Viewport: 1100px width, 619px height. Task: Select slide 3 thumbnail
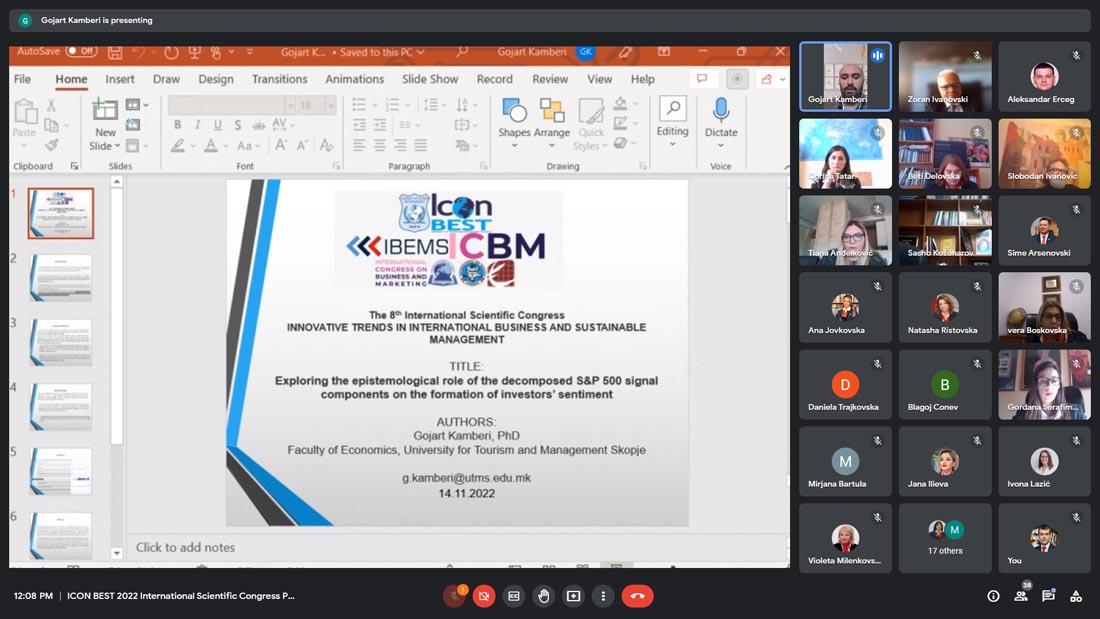[60, 342]
